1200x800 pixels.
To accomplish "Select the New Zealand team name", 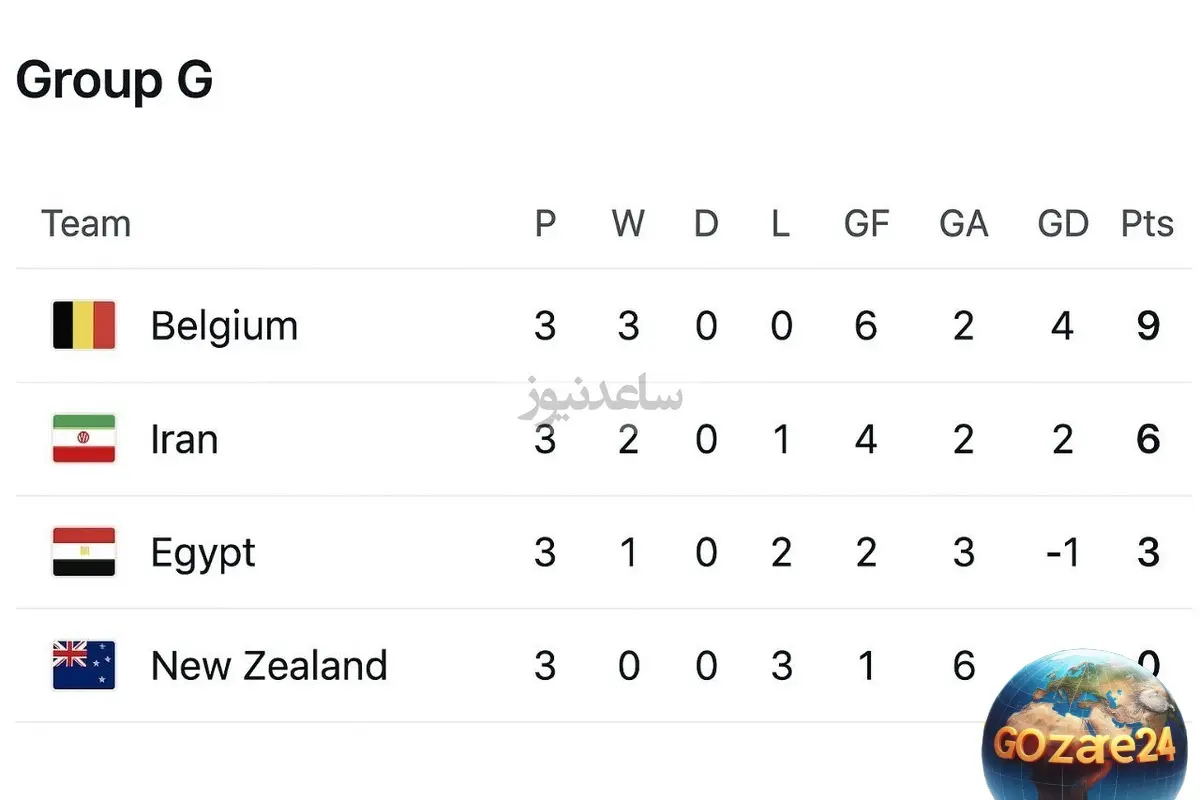I will tap(269, 665).
